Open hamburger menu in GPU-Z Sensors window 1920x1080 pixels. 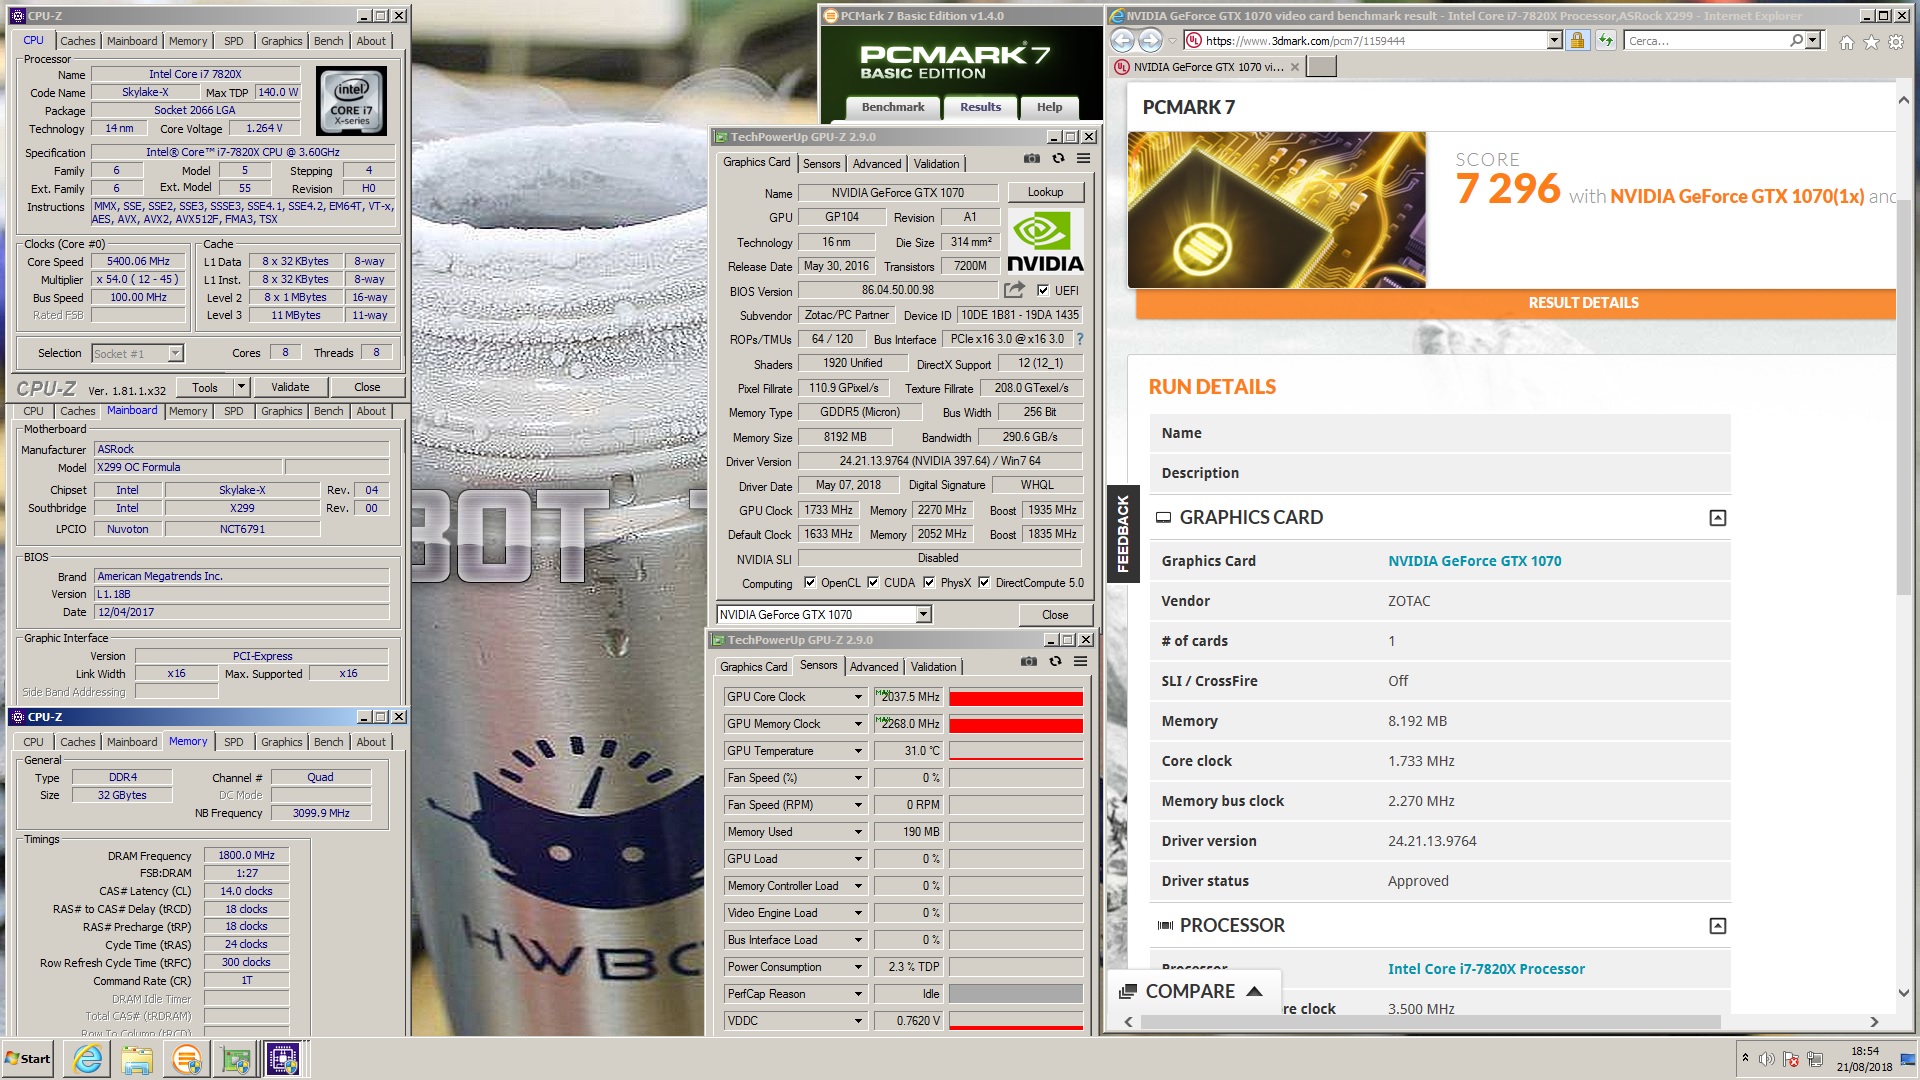[1080, 662]
